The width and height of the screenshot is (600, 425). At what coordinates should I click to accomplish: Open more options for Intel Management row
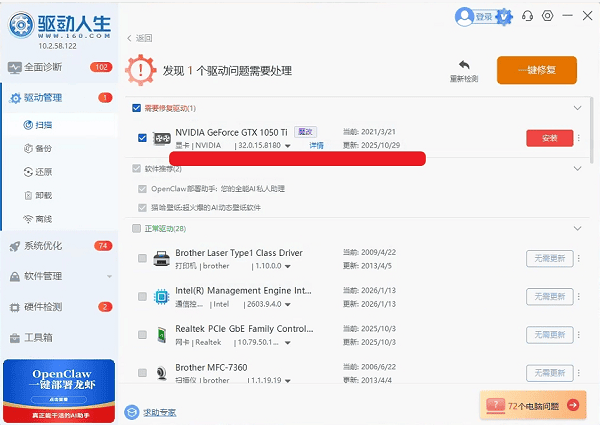579,296
